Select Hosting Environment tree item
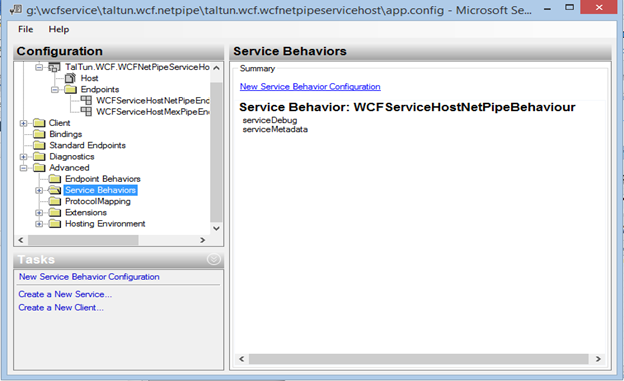The height and width of the screenshot is (381, 624). click(x=105, y=223)
